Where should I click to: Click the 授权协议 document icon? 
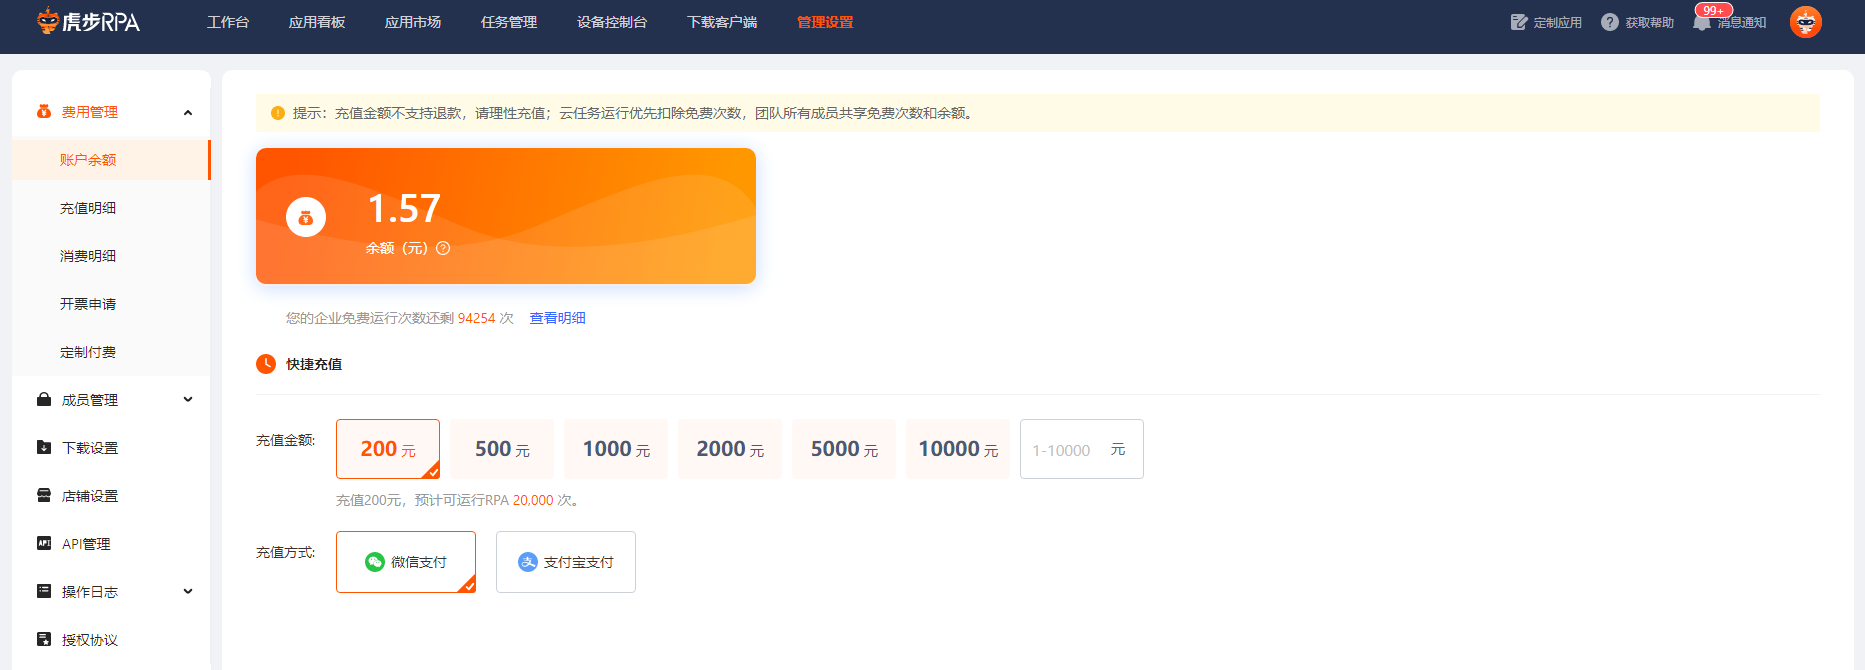[44, 640]
